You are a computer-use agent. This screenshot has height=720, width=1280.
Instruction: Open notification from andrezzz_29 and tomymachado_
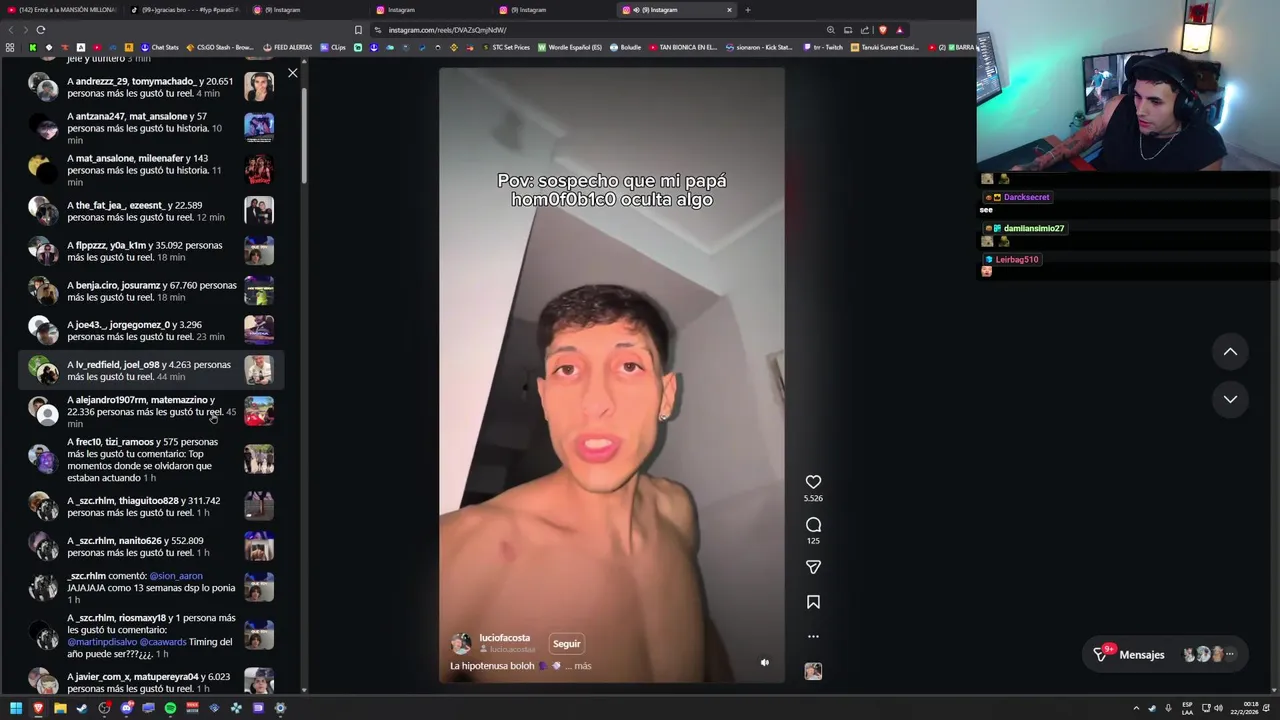pyautogui.click(x=150, y=87)
